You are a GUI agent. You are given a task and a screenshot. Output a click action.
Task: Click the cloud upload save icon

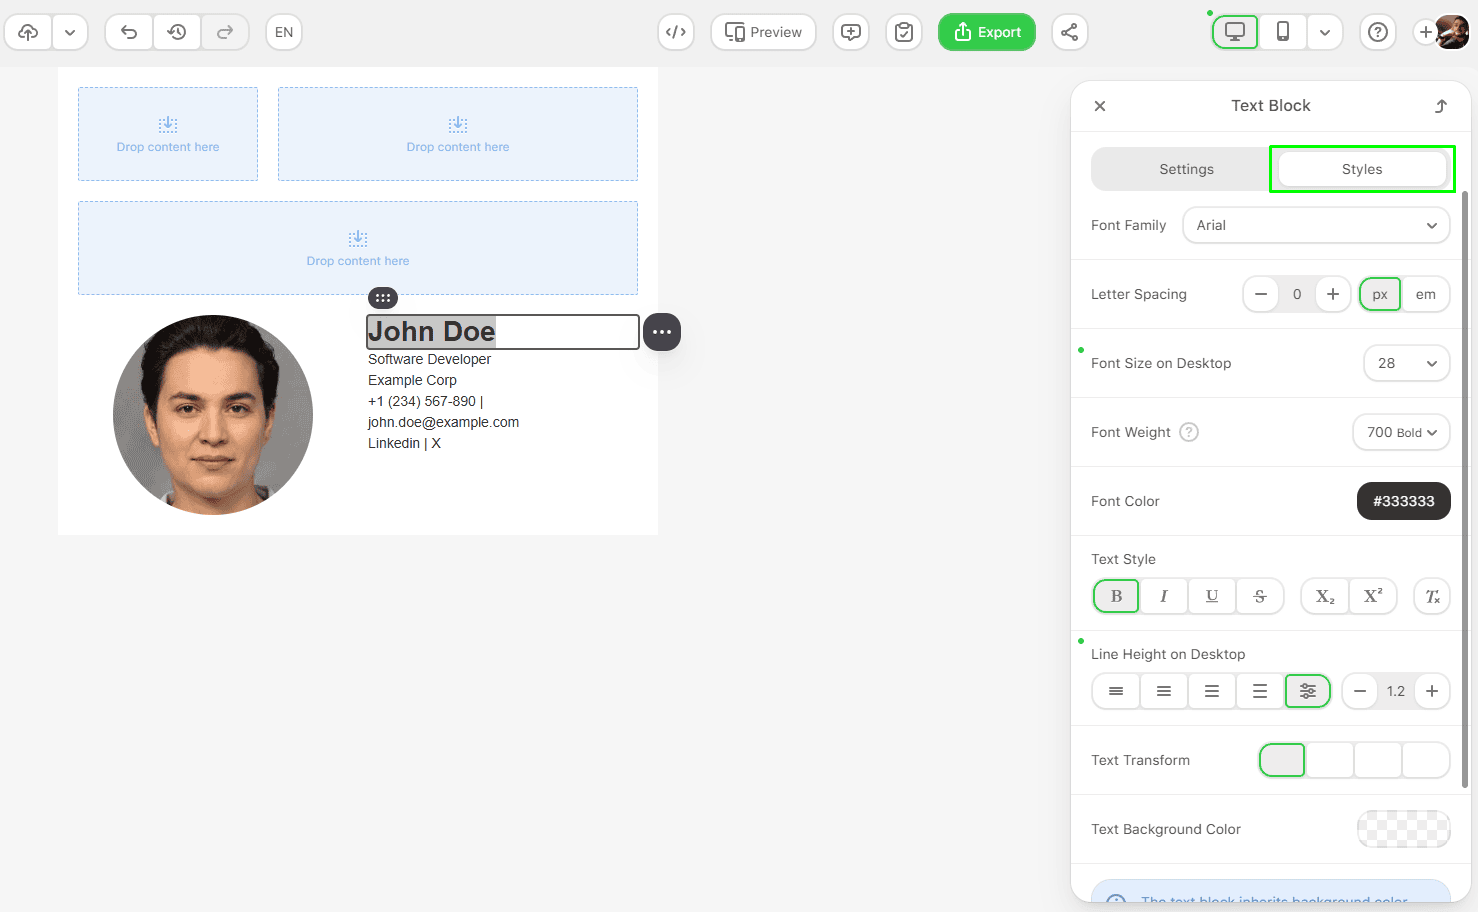point(29,32)
